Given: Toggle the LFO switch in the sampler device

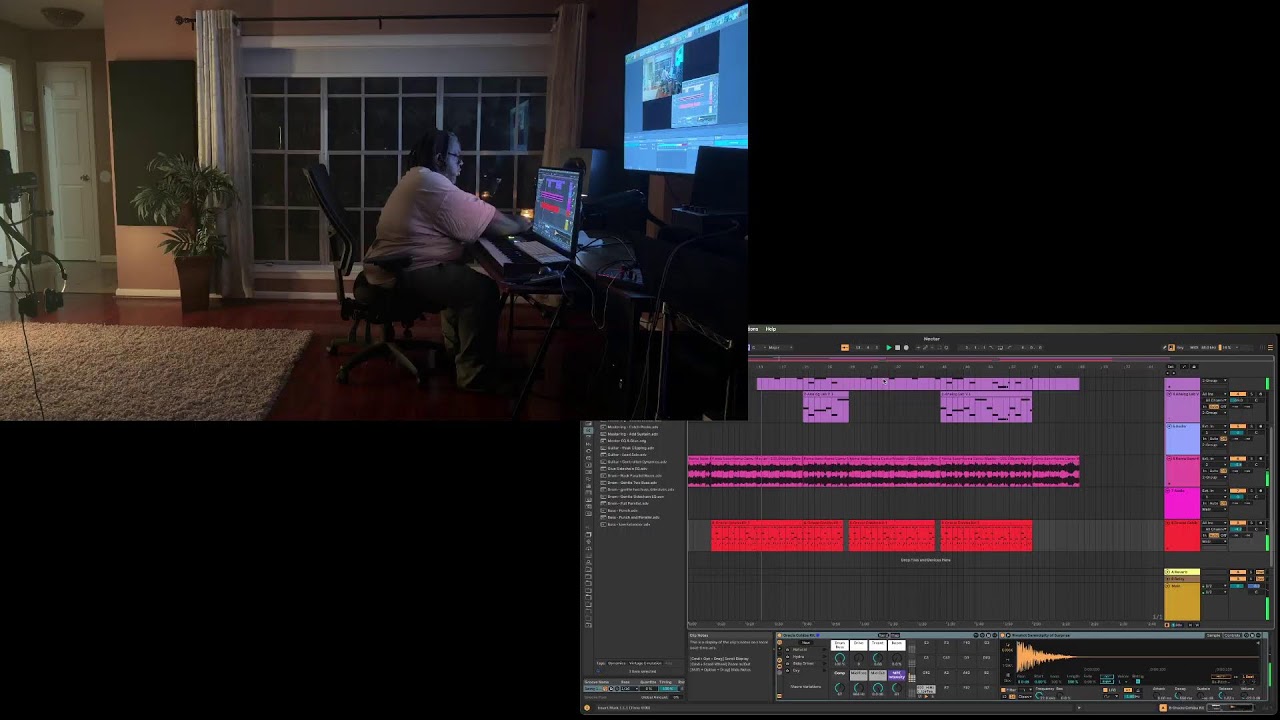Looking at the screenshot, I should [x=1105, y=689].
